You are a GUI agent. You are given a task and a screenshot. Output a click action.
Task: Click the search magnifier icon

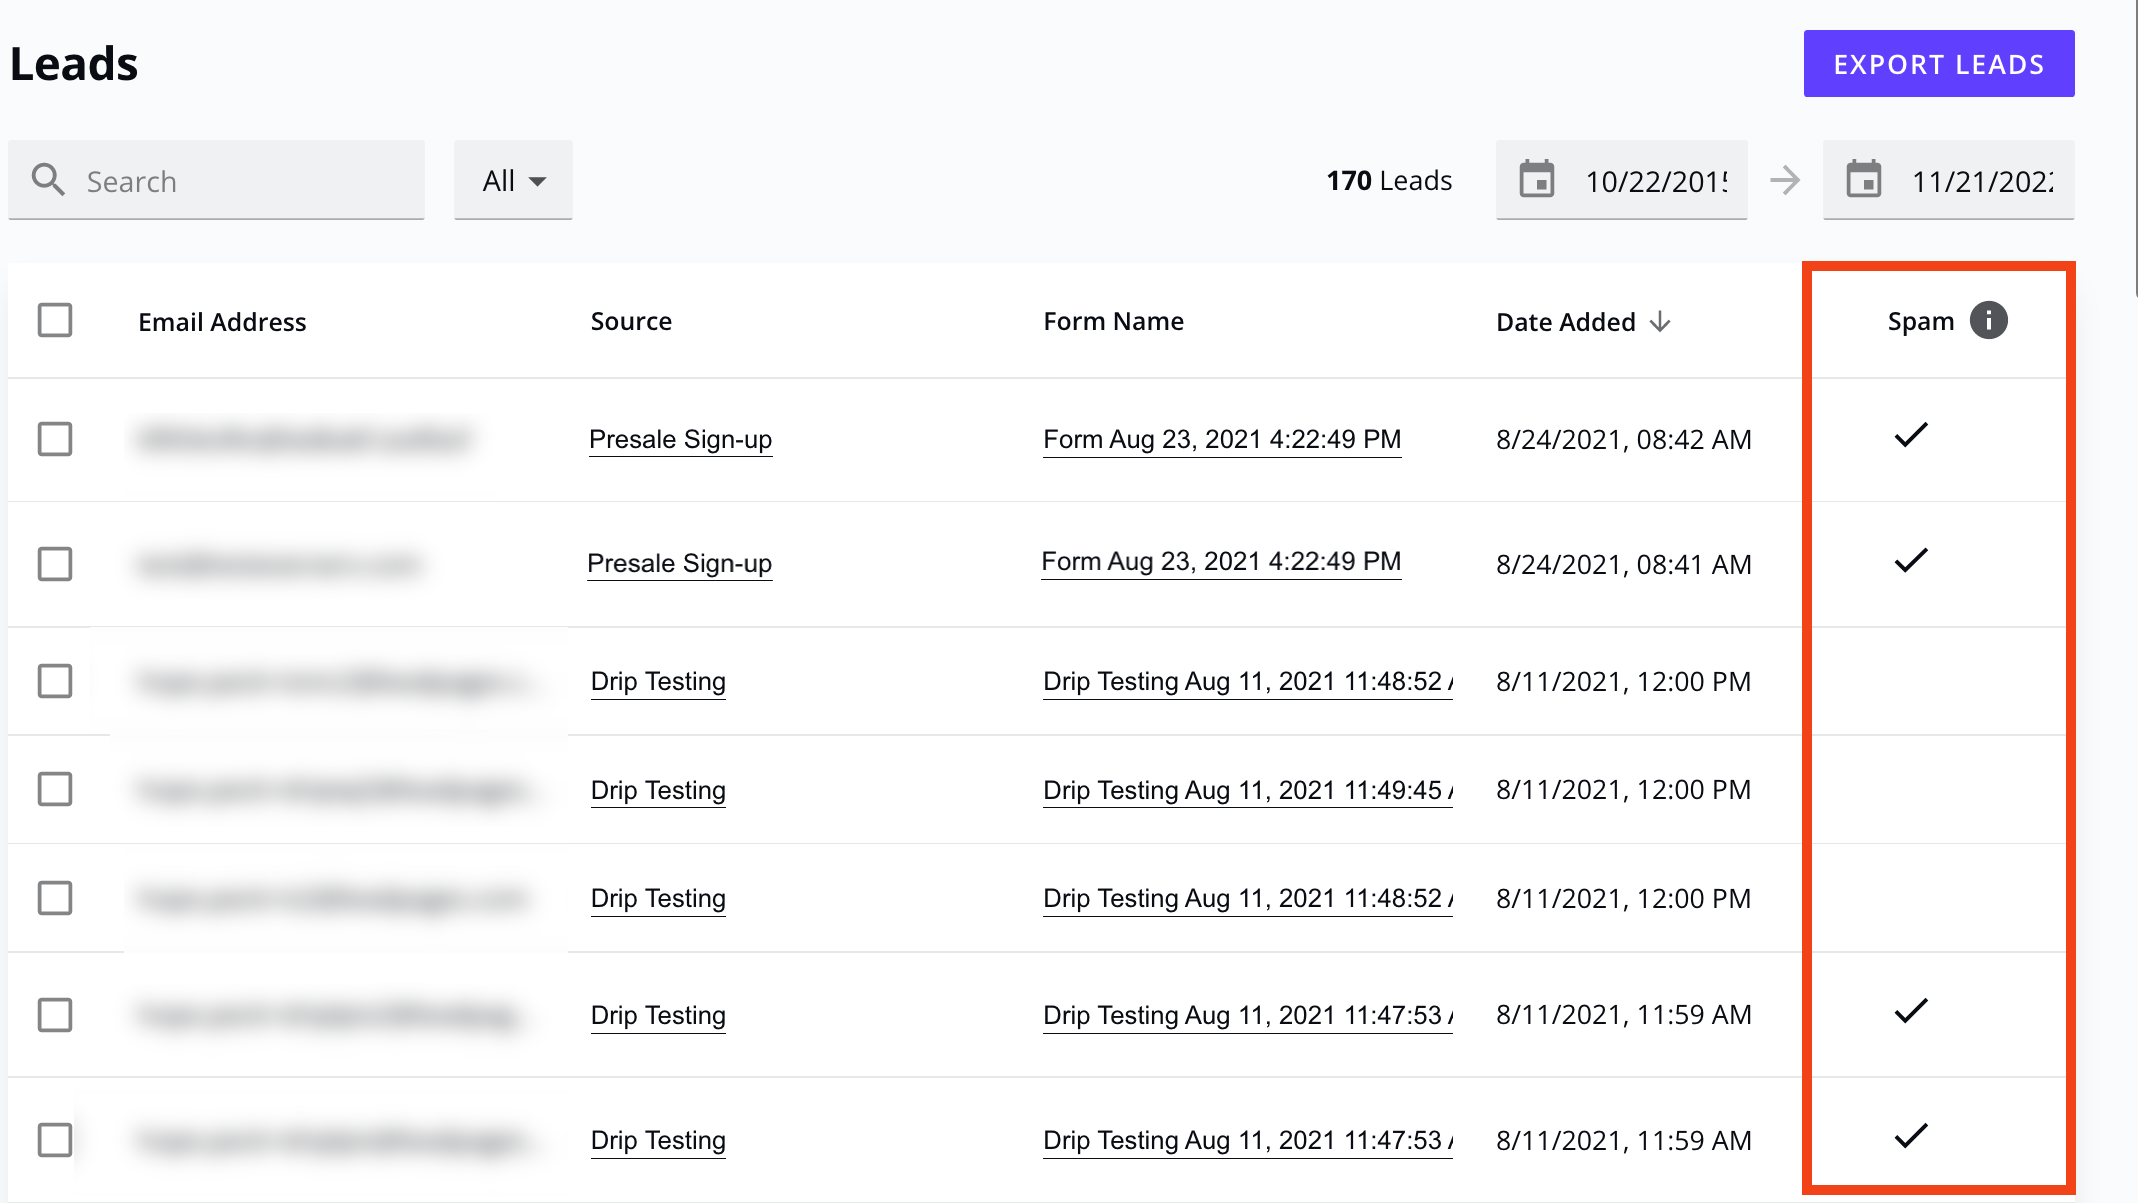(x=48, y=180)
